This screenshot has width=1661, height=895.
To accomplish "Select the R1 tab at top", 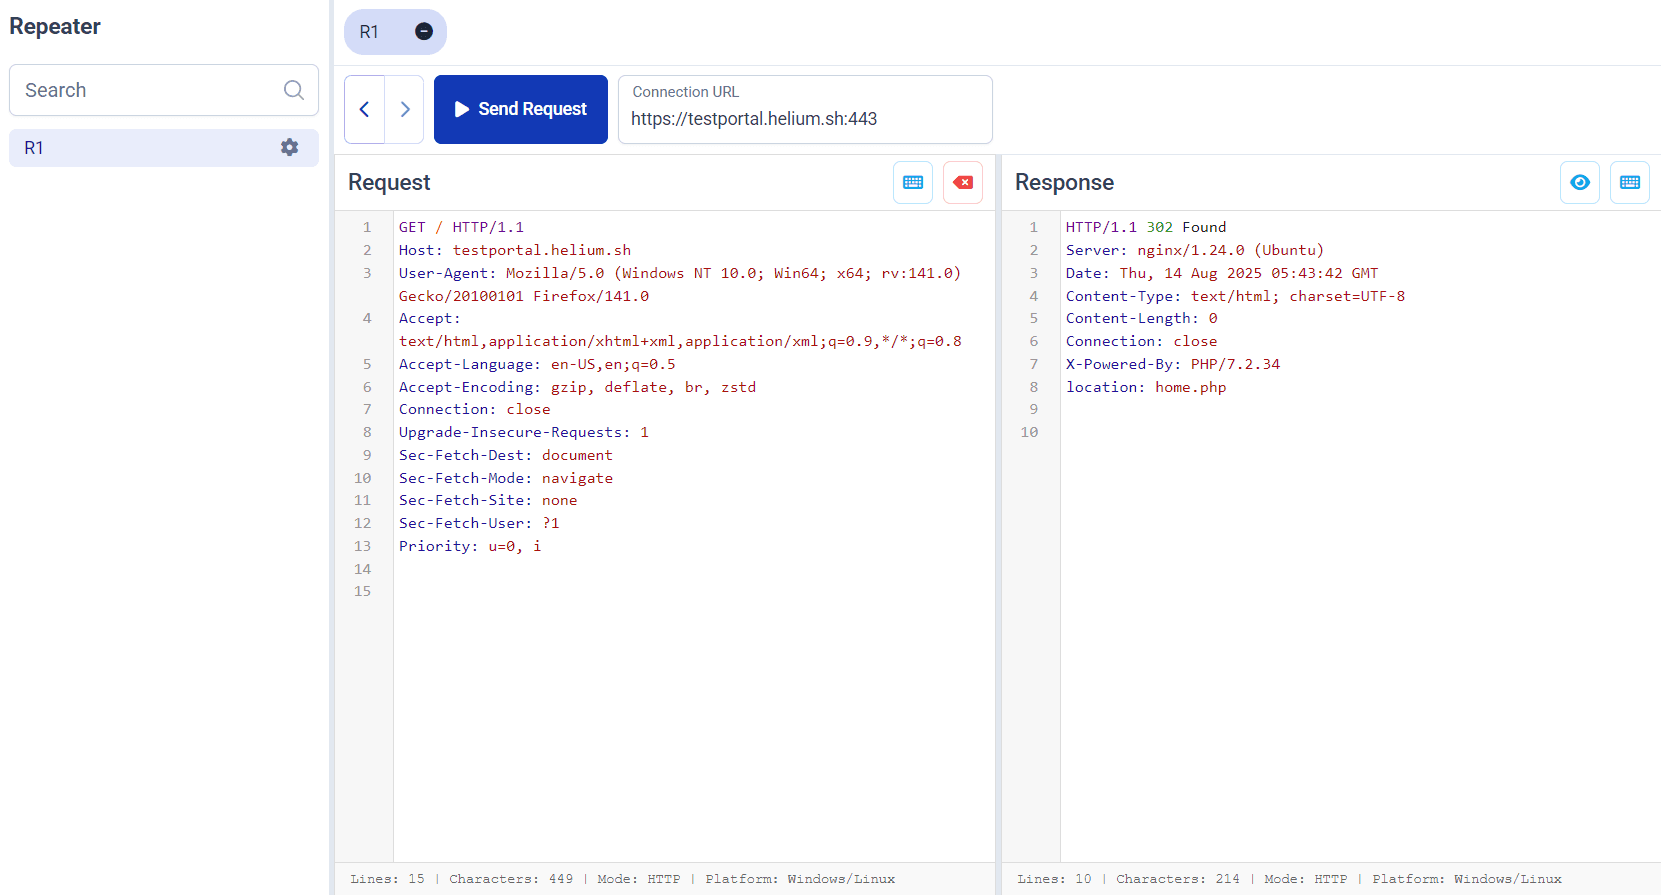I will click(371, 32).
